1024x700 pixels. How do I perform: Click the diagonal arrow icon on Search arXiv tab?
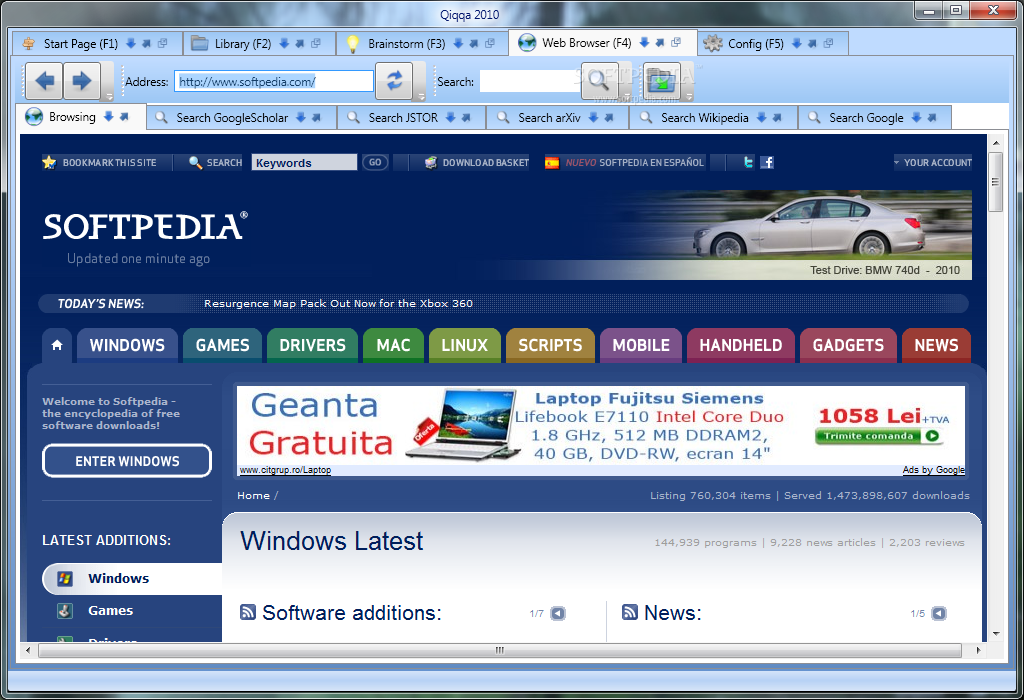(609, 118)
